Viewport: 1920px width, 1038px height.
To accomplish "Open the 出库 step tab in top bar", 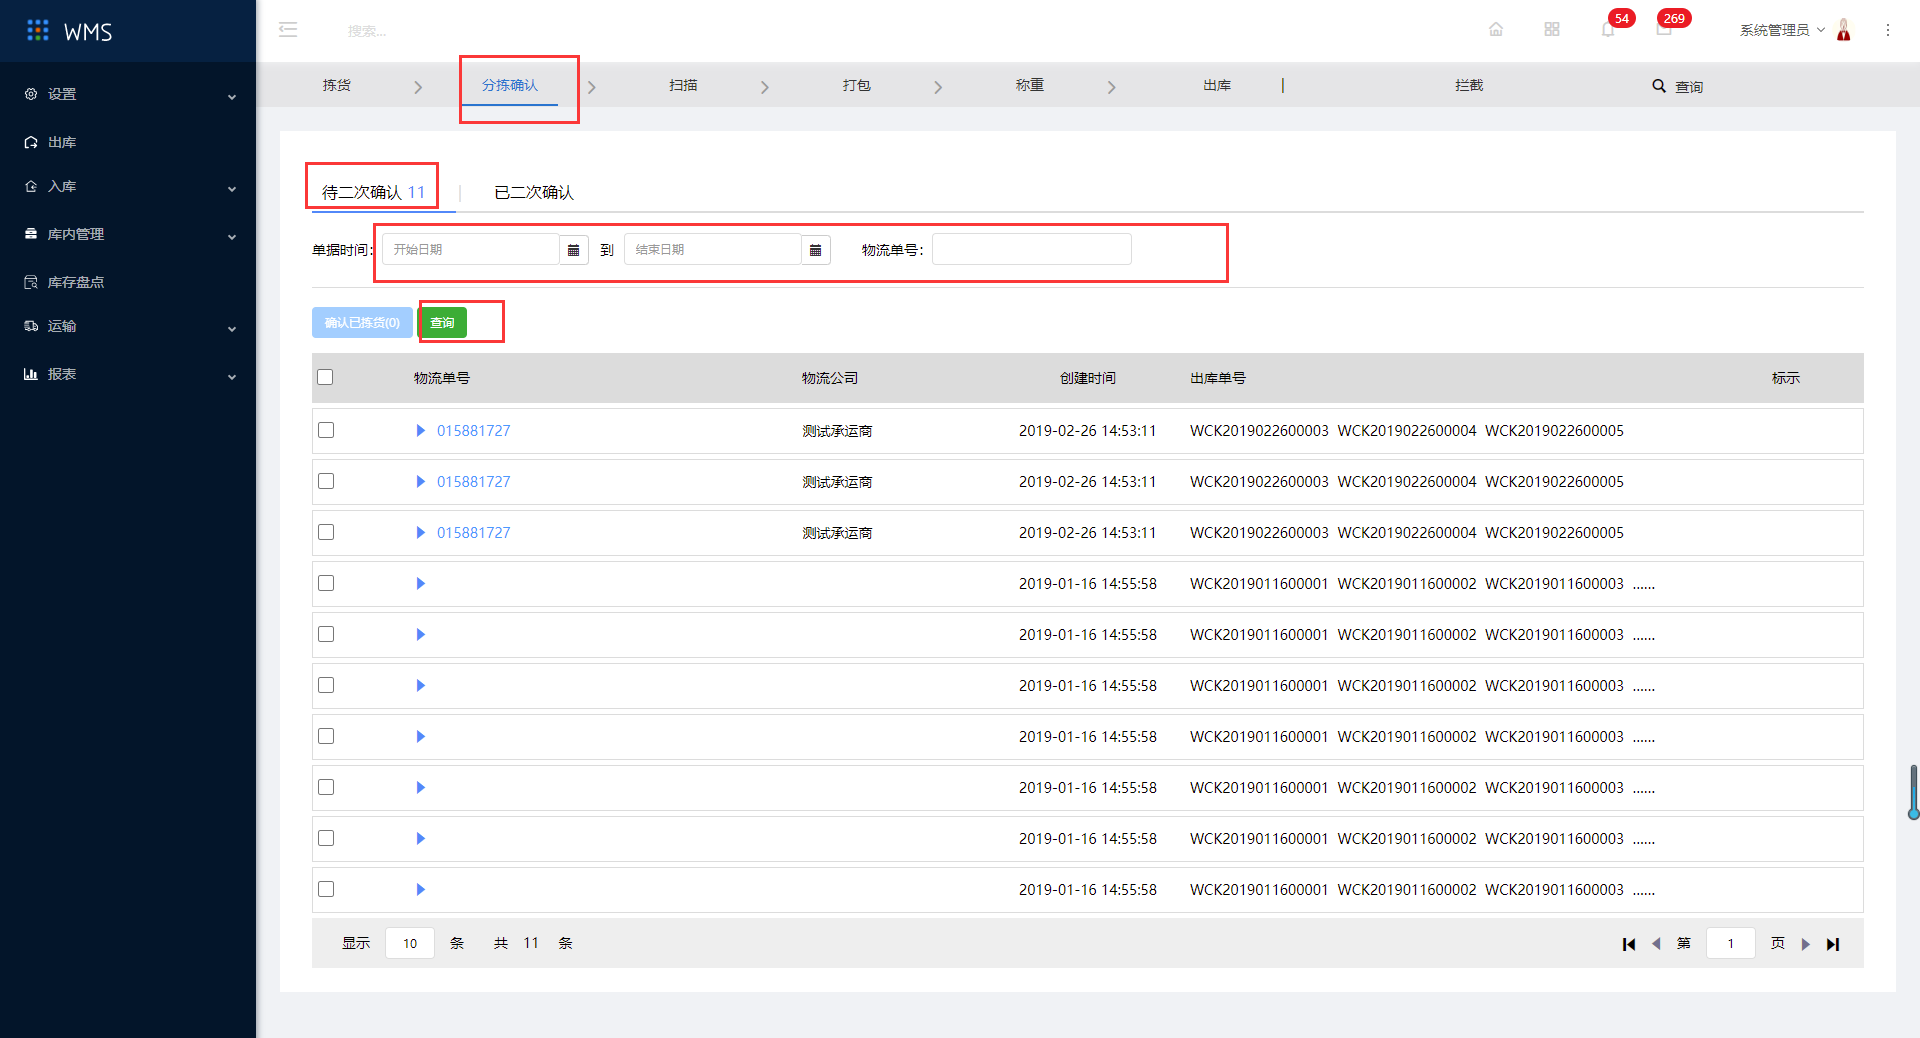I will click(x=1217, y=86).
